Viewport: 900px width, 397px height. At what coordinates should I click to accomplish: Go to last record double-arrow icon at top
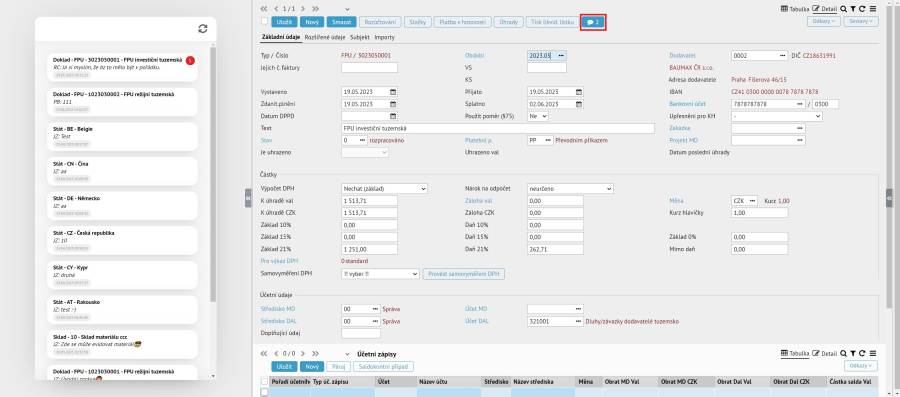coord(316,9)
